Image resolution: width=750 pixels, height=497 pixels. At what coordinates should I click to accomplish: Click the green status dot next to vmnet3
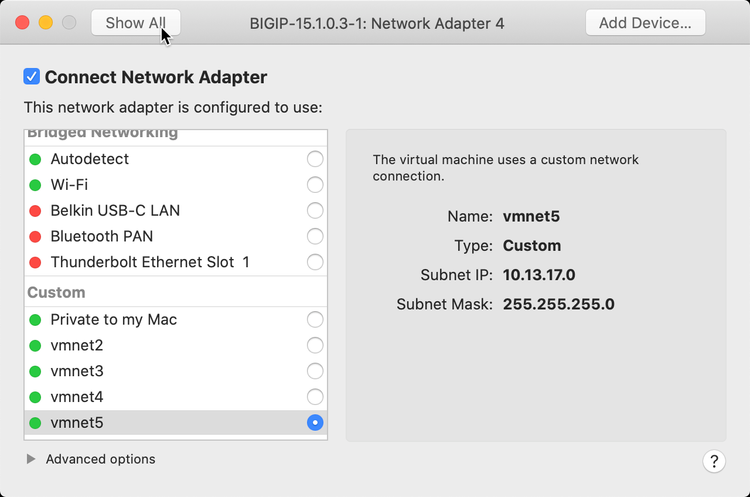point(35,371)
